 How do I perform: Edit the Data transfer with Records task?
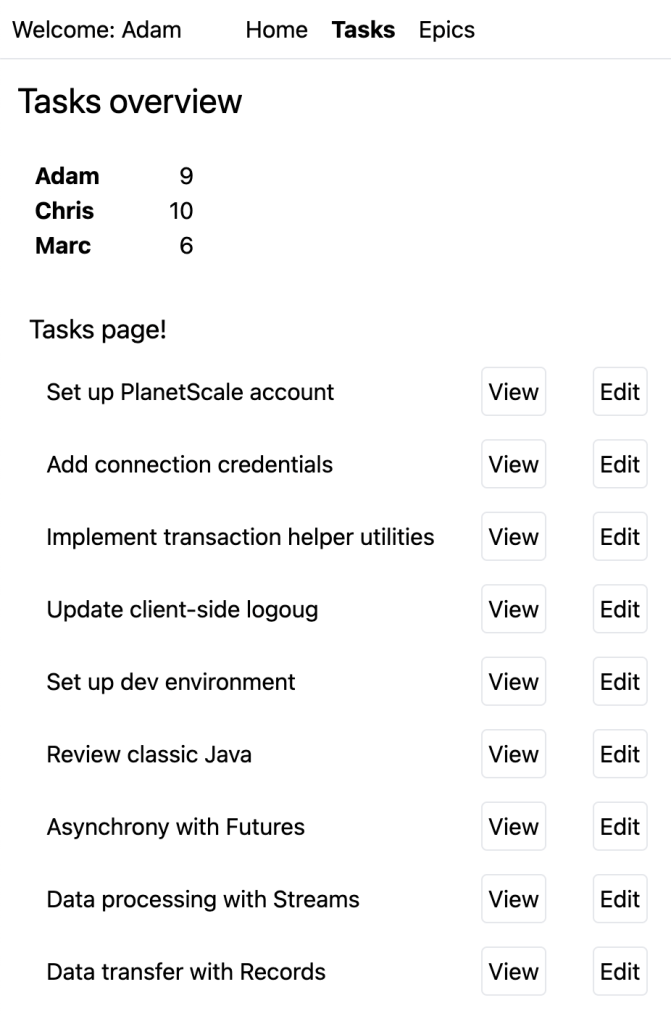coord(620,972)
